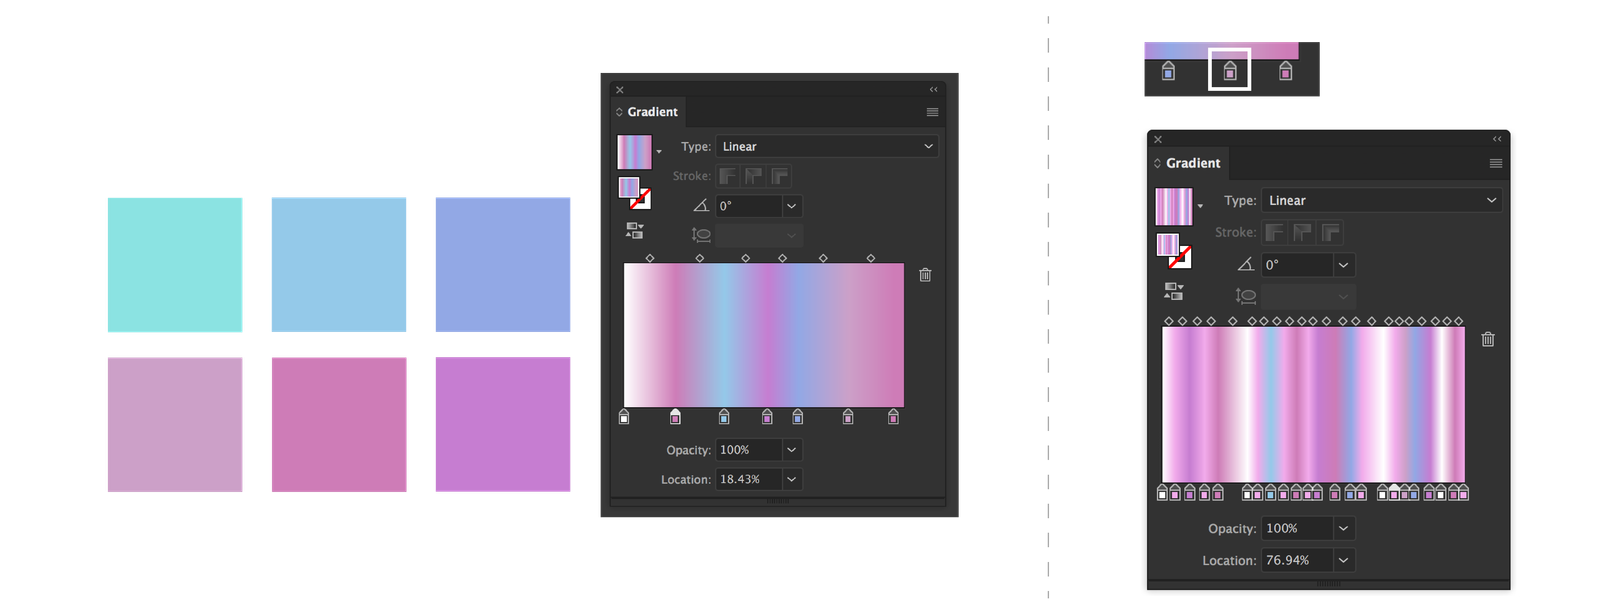The image size is (1600, 614).
Task: Expand Location dropdown showing 76.94%
Action: coord(1343,560)
